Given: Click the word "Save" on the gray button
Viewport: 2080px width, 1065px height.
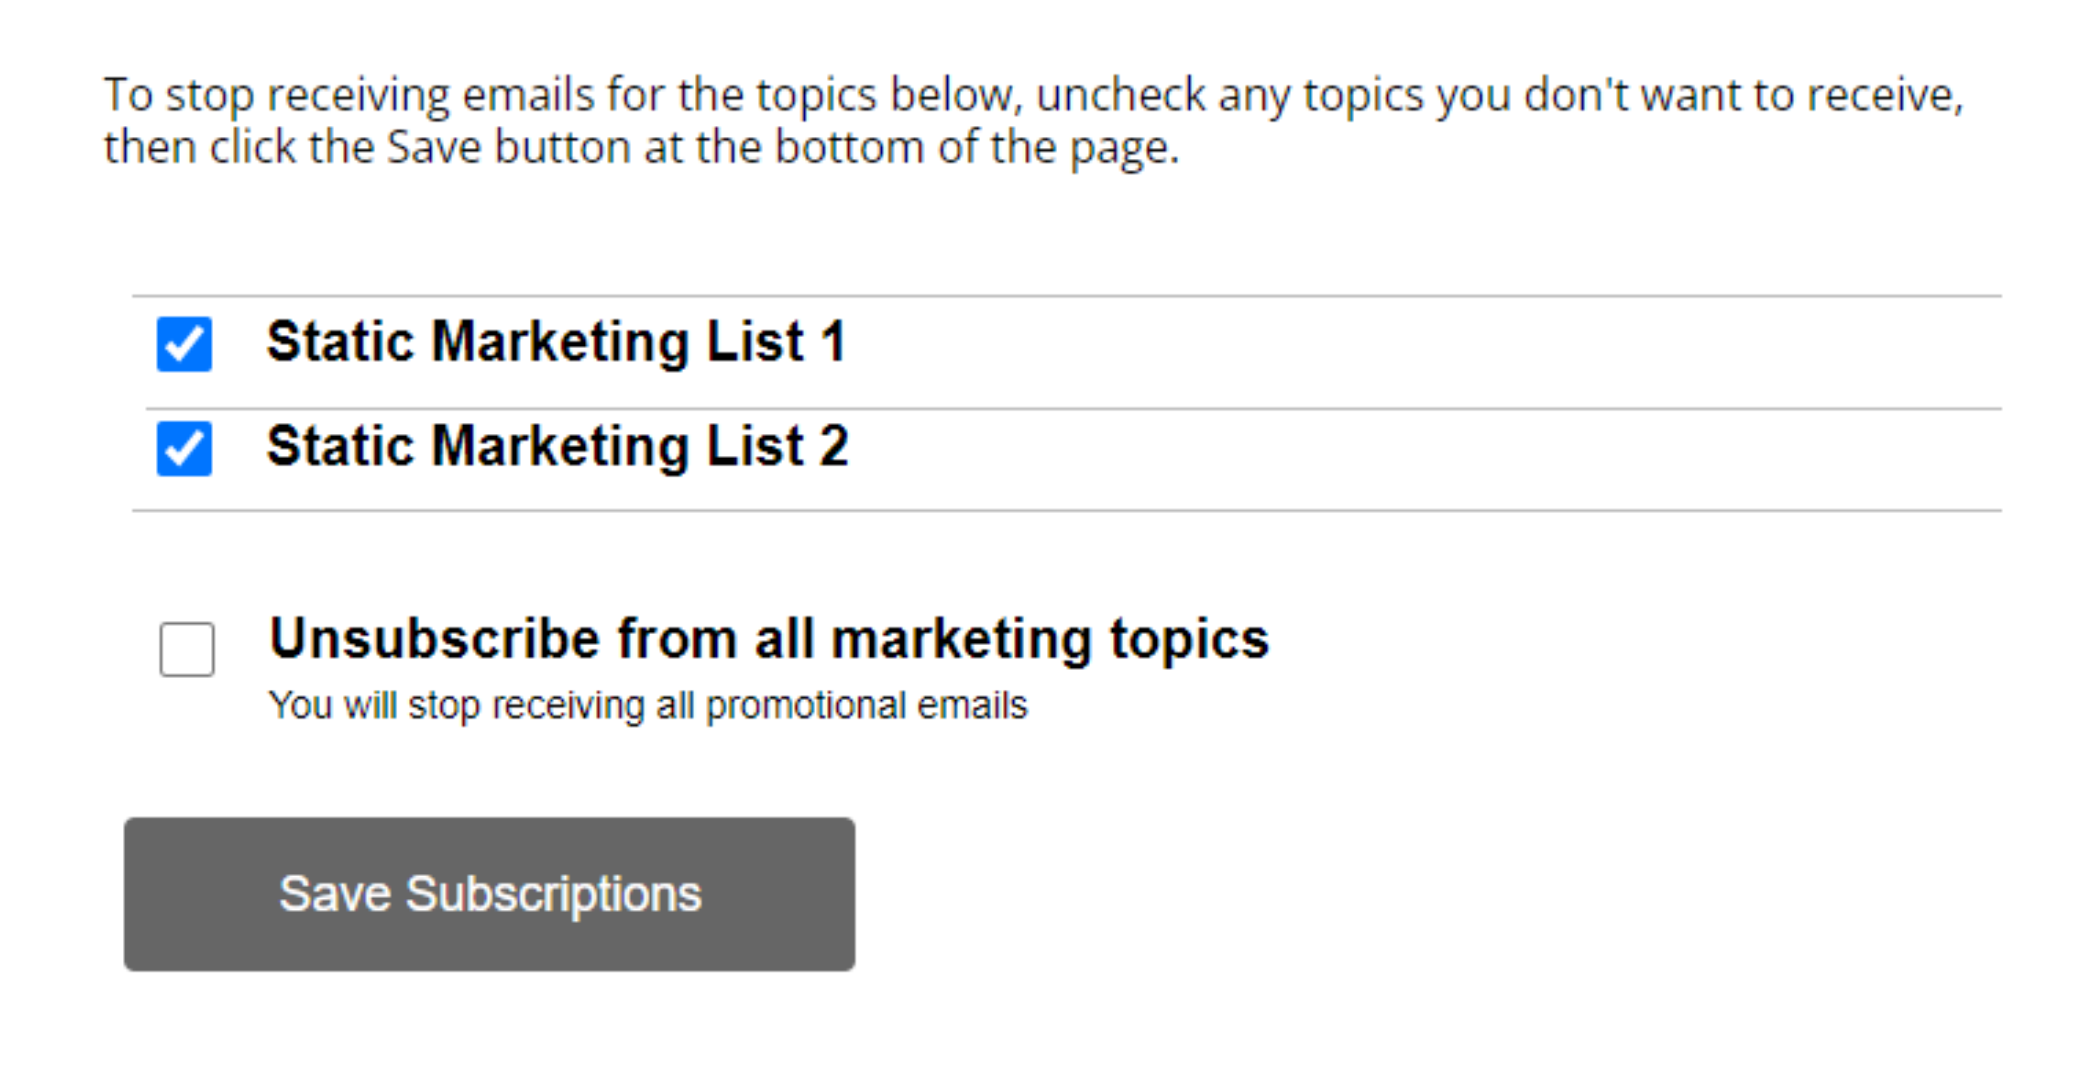Looking at the screenshot, I should [x=335, y=894].
